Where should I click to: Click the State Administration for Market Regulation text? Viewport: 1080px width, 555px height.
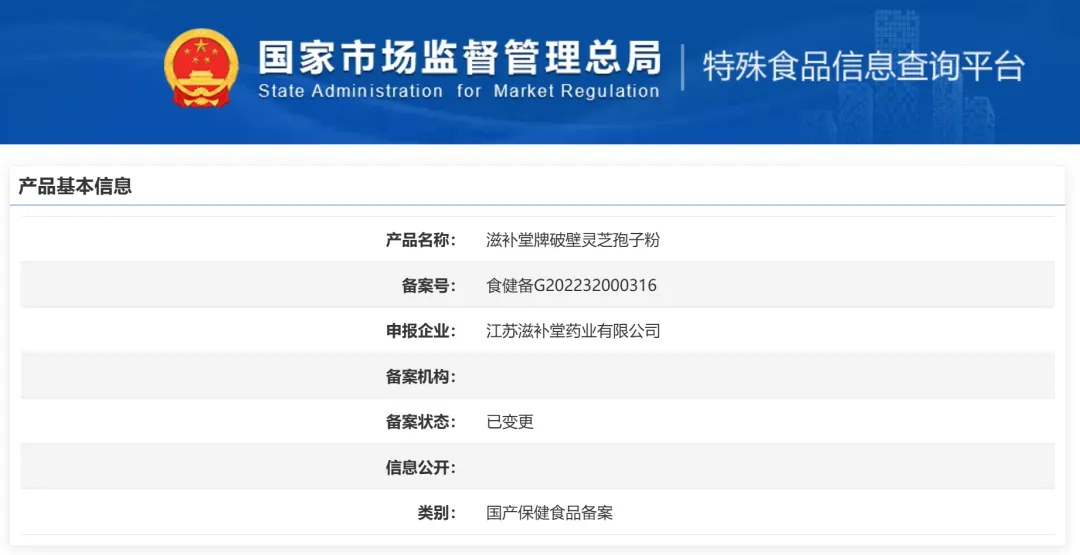coord(459,92)
